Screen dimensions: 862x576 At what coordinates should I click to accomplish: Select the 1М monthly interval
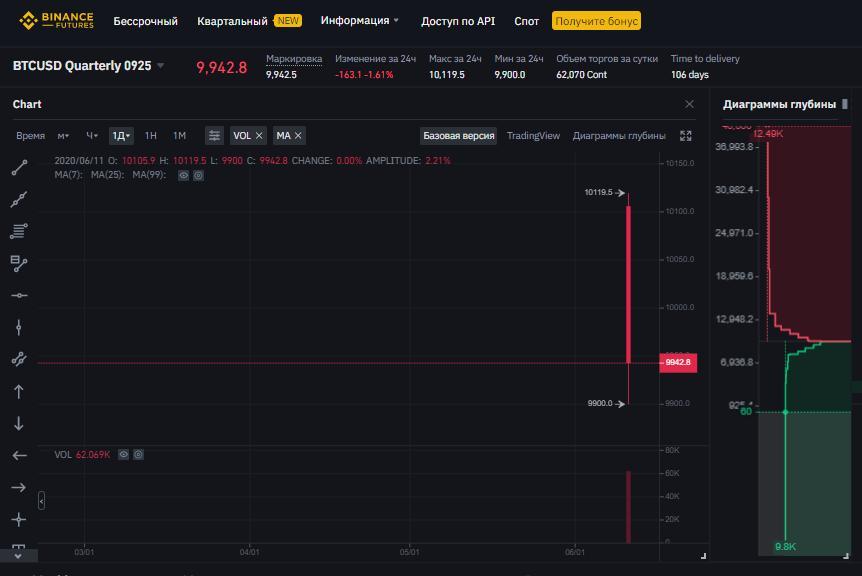point(179,136)
